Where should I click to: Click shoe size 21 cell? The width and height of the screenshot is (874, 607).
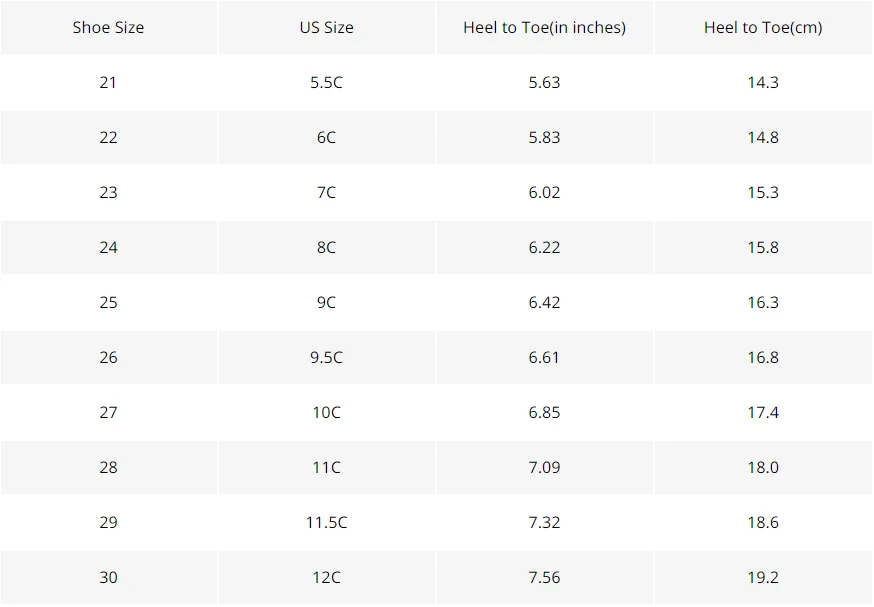(109, 82)
